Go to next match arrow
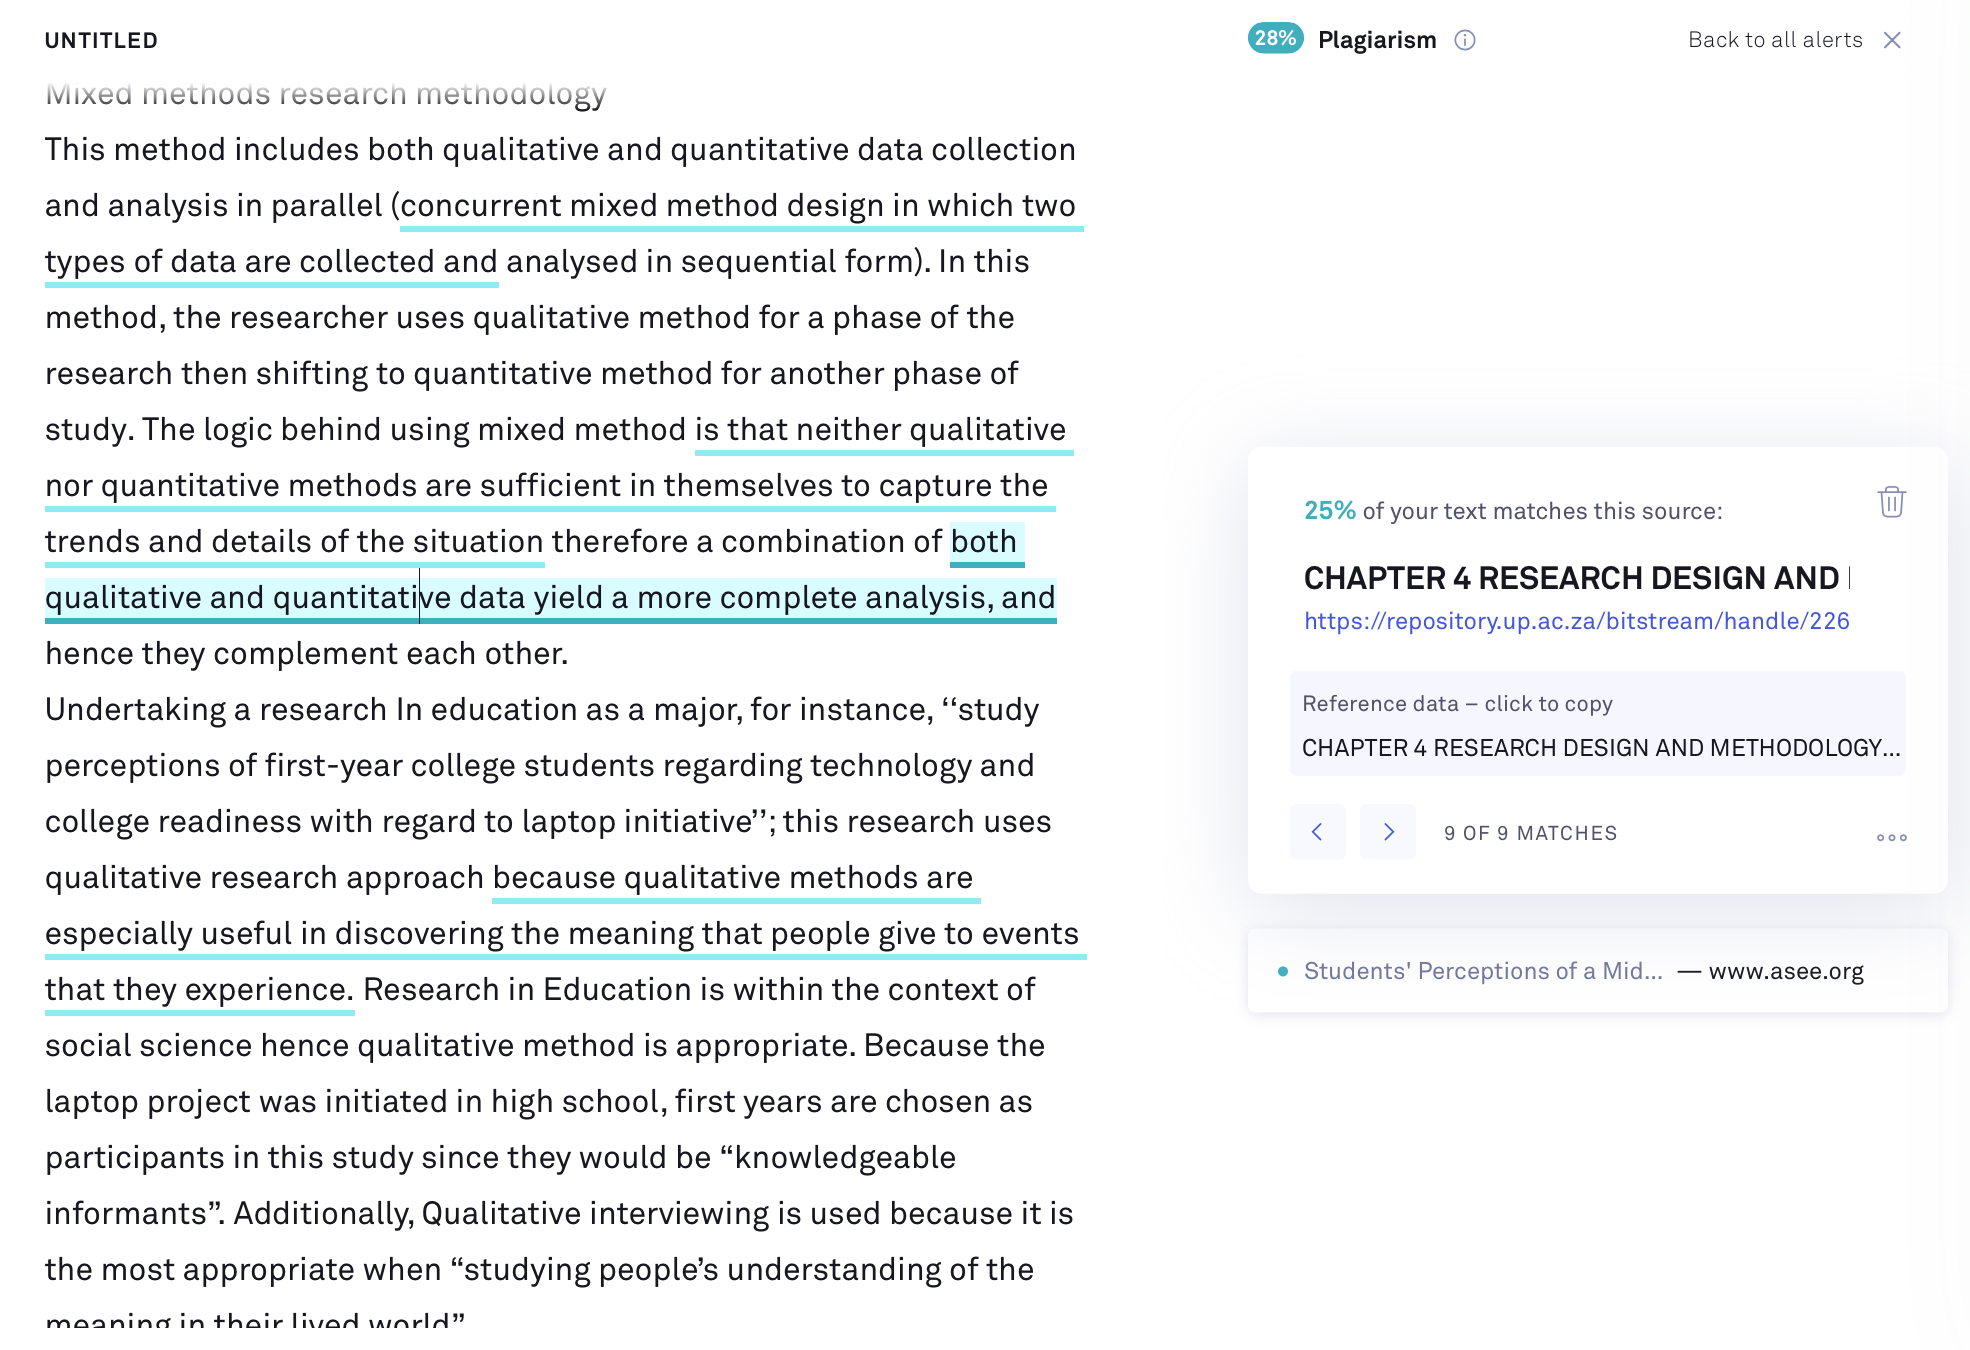 1388,832
